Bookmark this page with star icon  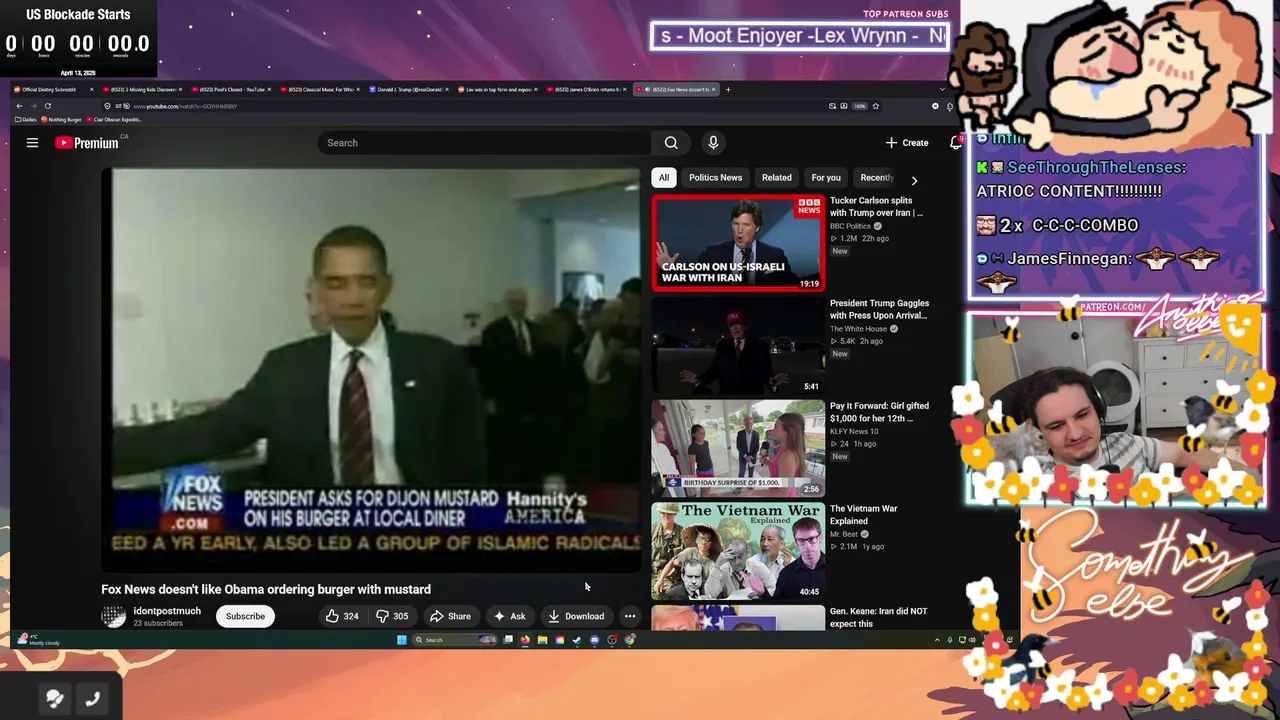pyautogui.click(x=875, y=106)
